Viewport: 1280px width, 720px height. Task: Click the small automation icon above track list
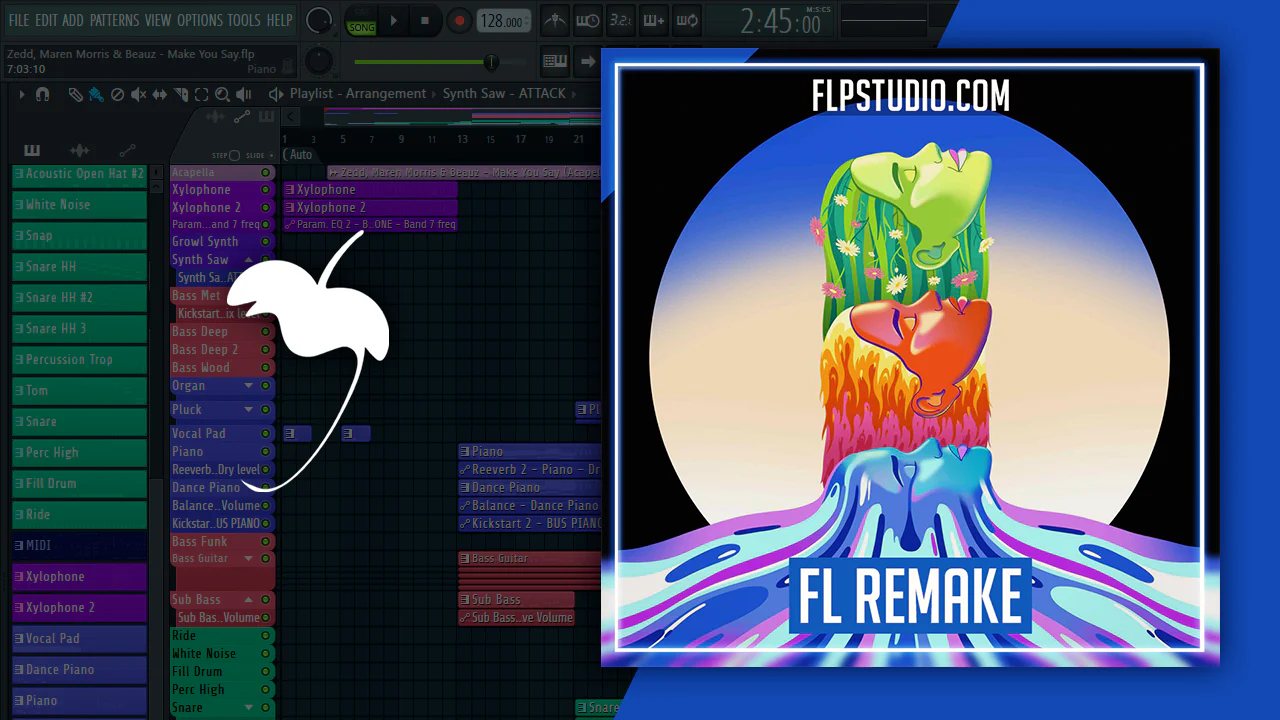[241, 117]
